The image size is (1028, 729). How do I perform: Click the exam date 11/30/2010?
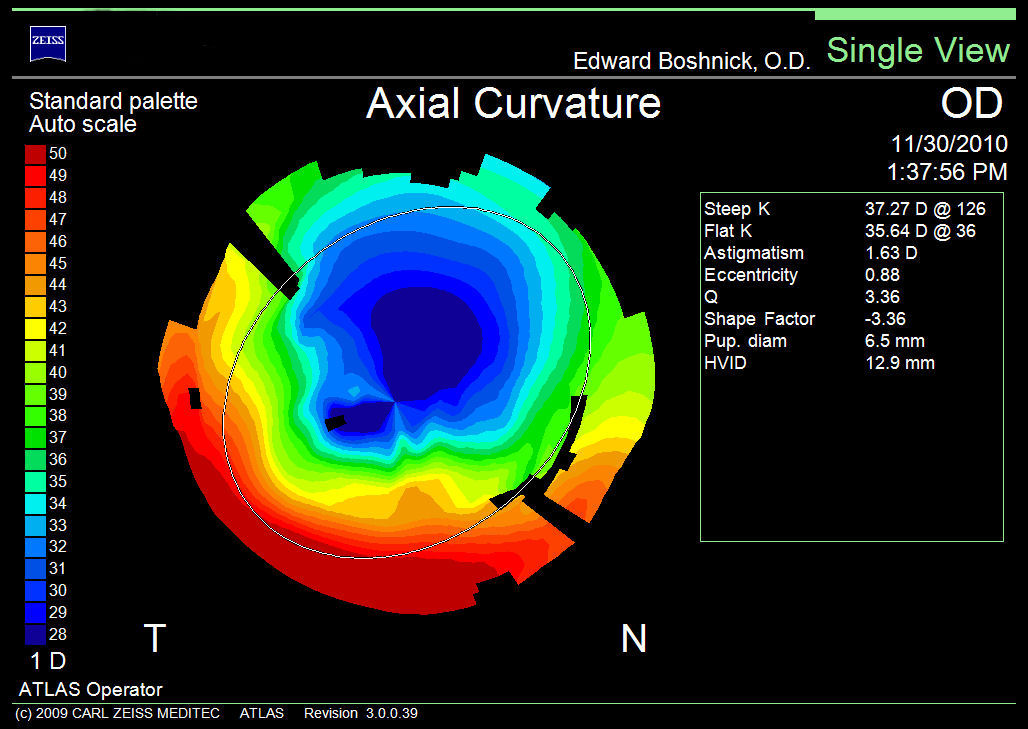click(948, 145)
